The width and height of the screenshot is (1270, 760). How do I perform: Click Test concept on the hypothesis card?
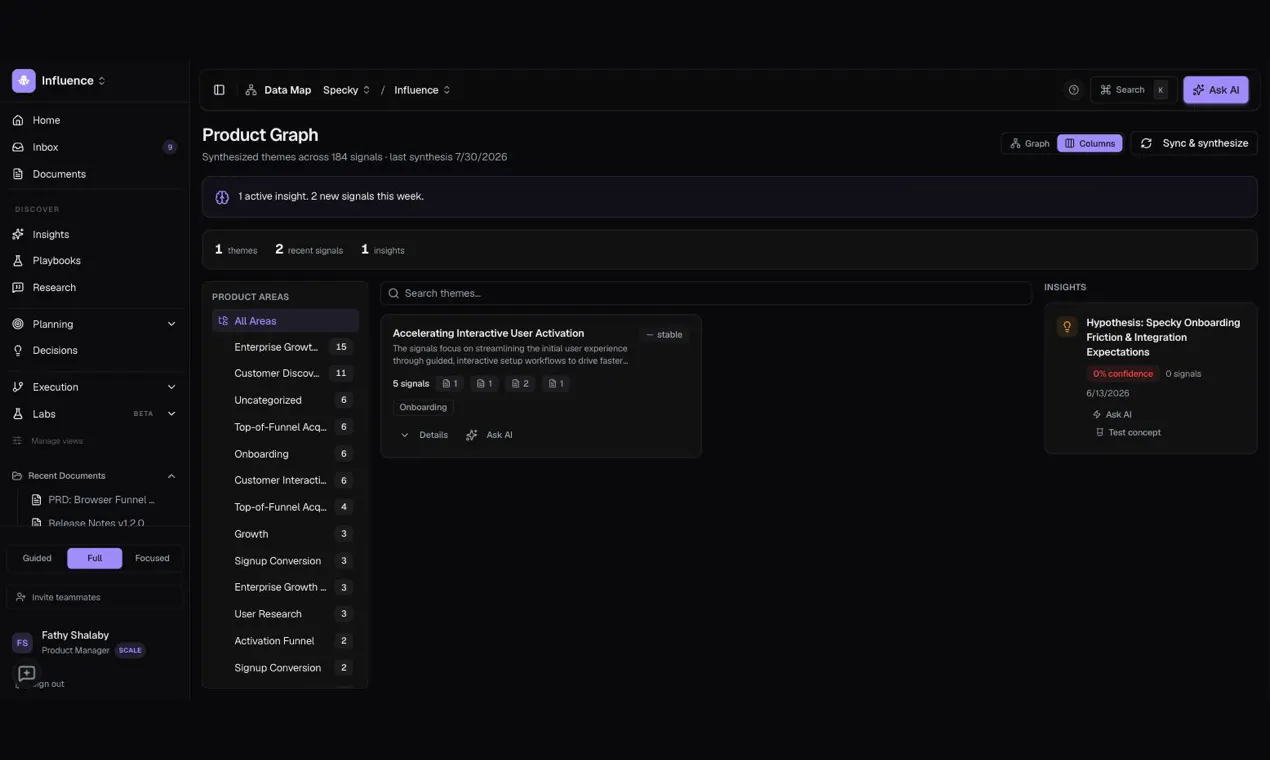pyautogui.click(x=1128, y=433)
